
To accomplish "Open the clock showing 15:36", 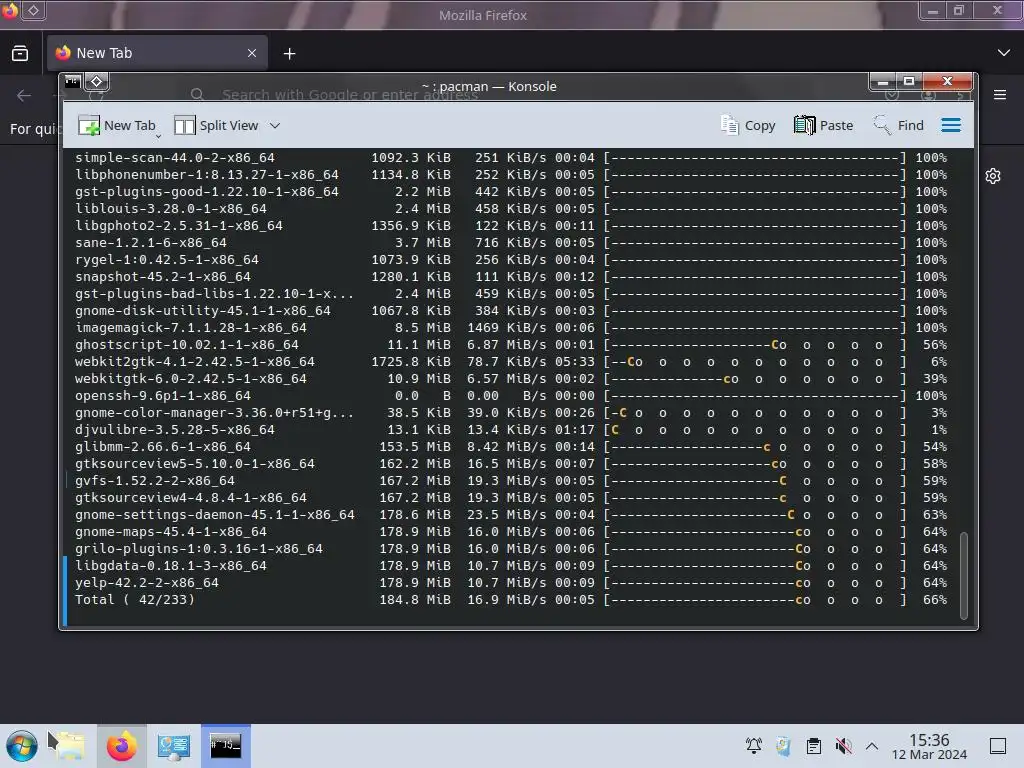I will [929, 746].
